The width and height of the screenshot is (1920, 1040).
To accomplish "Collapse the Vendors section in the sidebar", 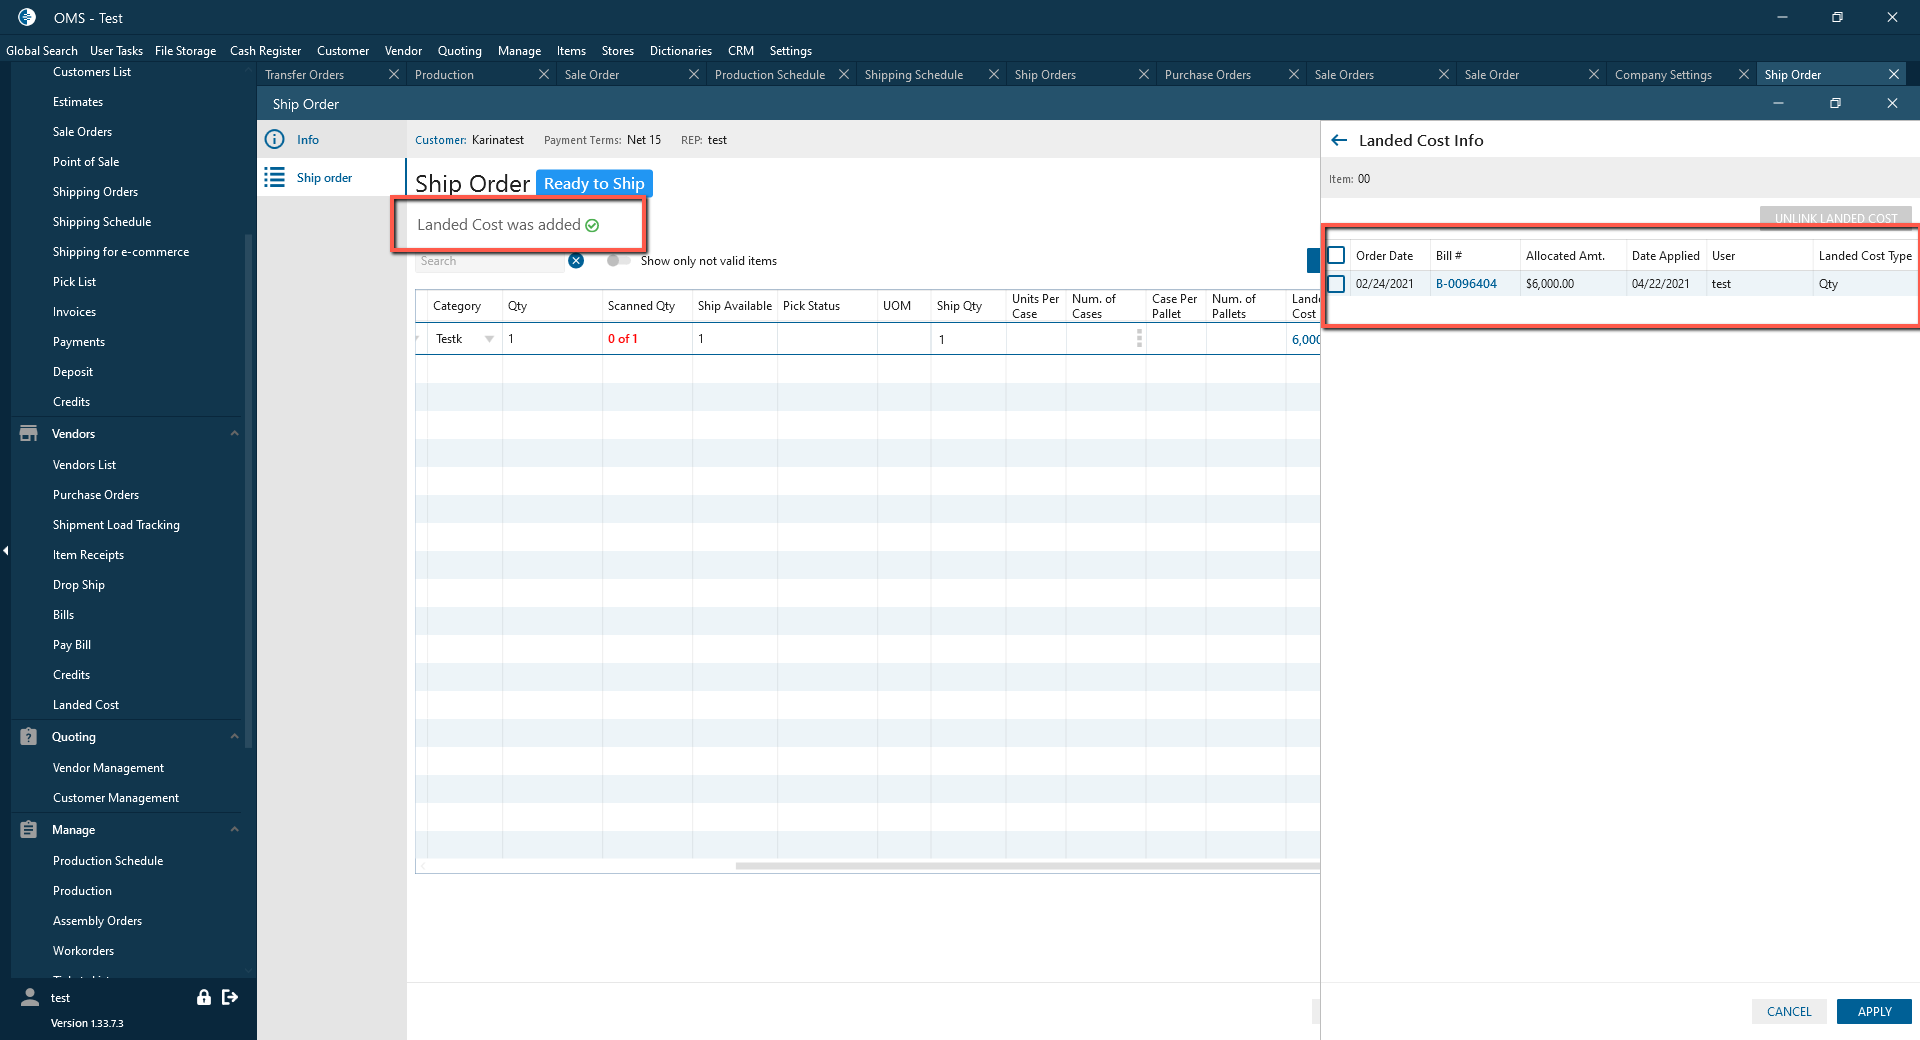I will point(235,434).
